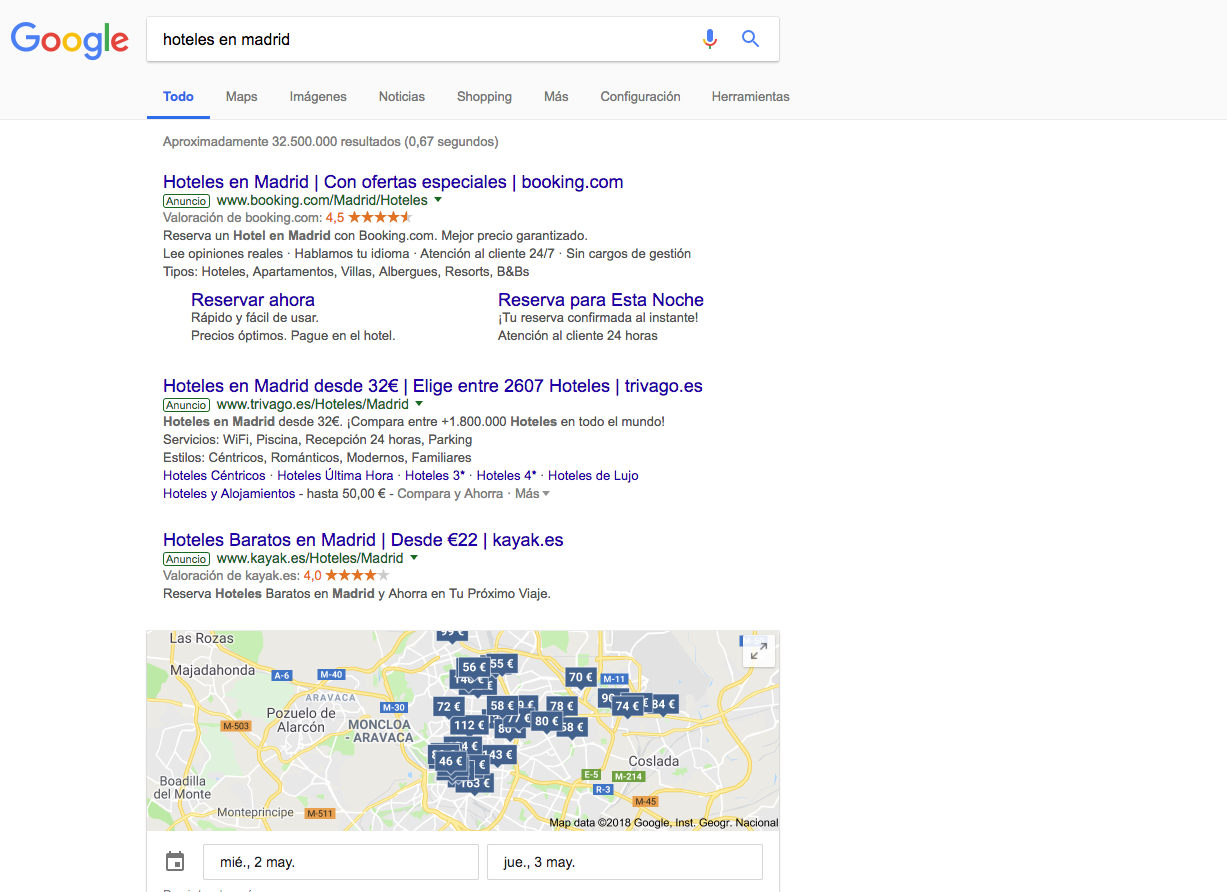Open dropdown arrow next to booking.com URL
The width and height of the screenshot is (1227, 892).
(x=438, y=201)
